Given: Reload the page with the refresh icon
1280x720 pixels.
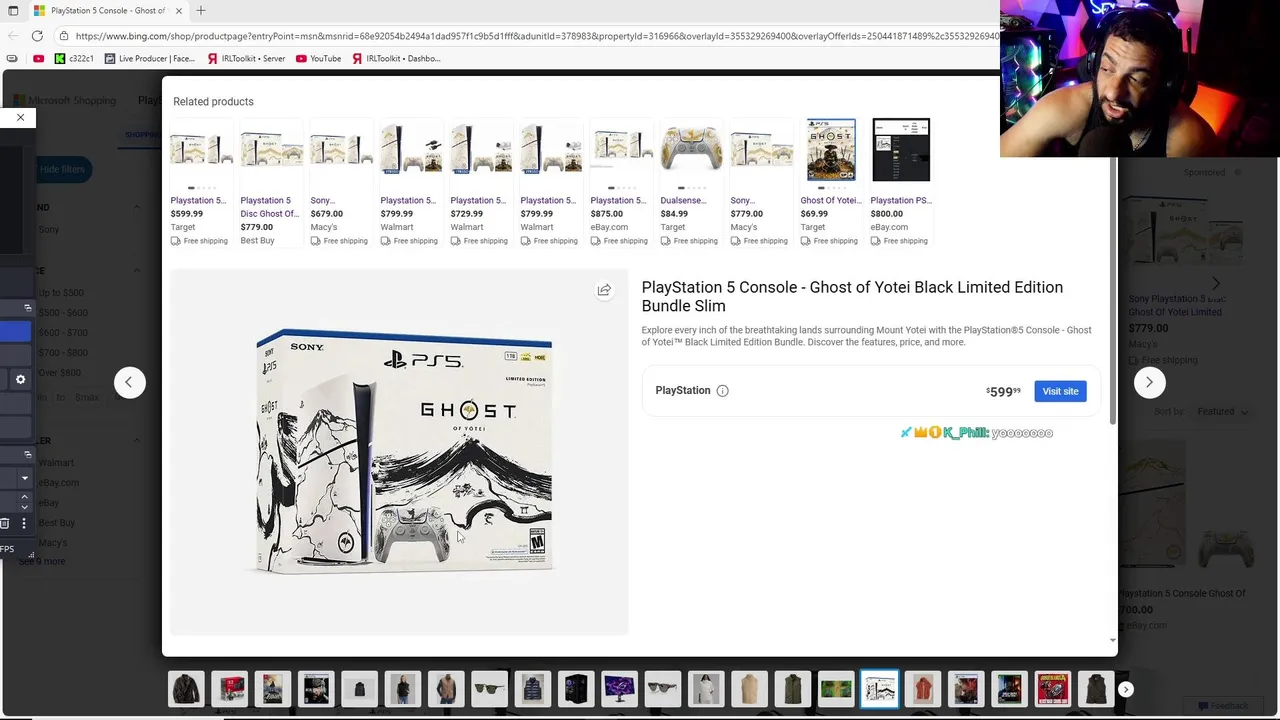Looking at the screenshot, I should (37, 36).
